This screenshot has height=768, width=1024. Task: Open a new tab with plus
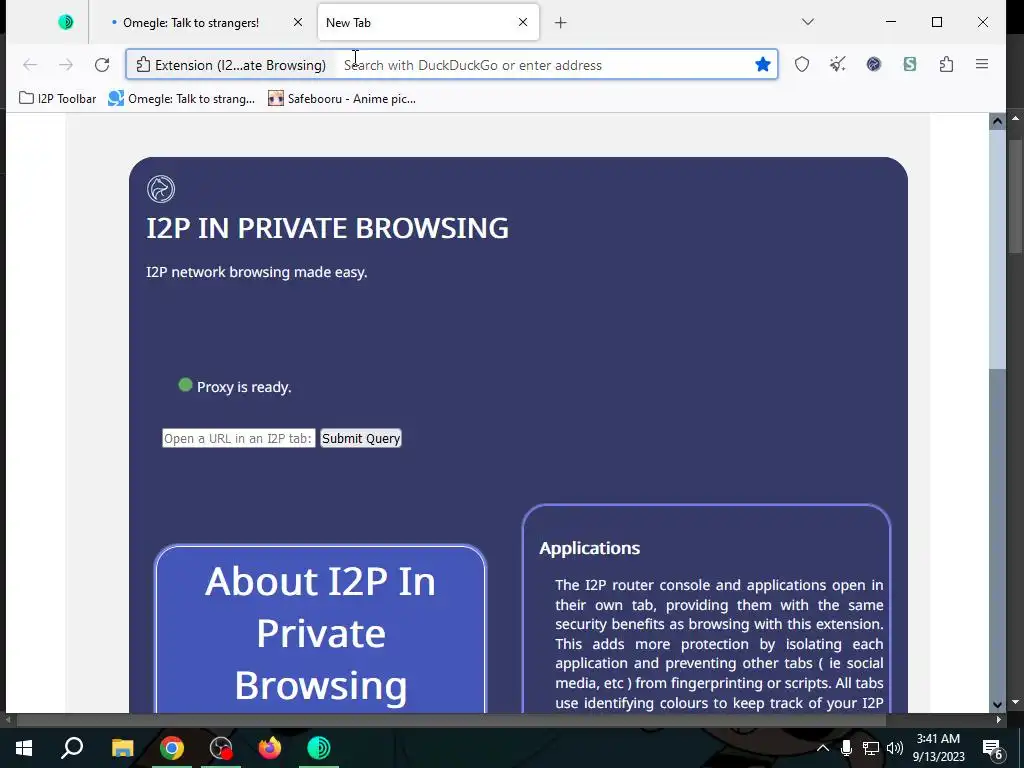[x=560, y=23]
